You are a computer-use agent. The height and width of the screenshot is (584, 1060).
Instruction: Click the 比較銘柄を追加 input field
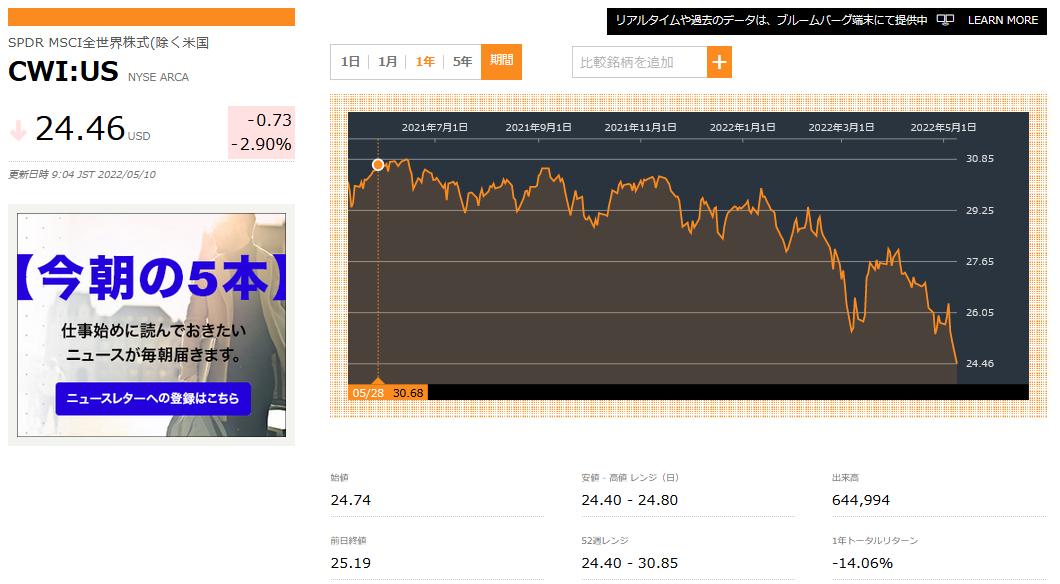click(x=640, y=62)
